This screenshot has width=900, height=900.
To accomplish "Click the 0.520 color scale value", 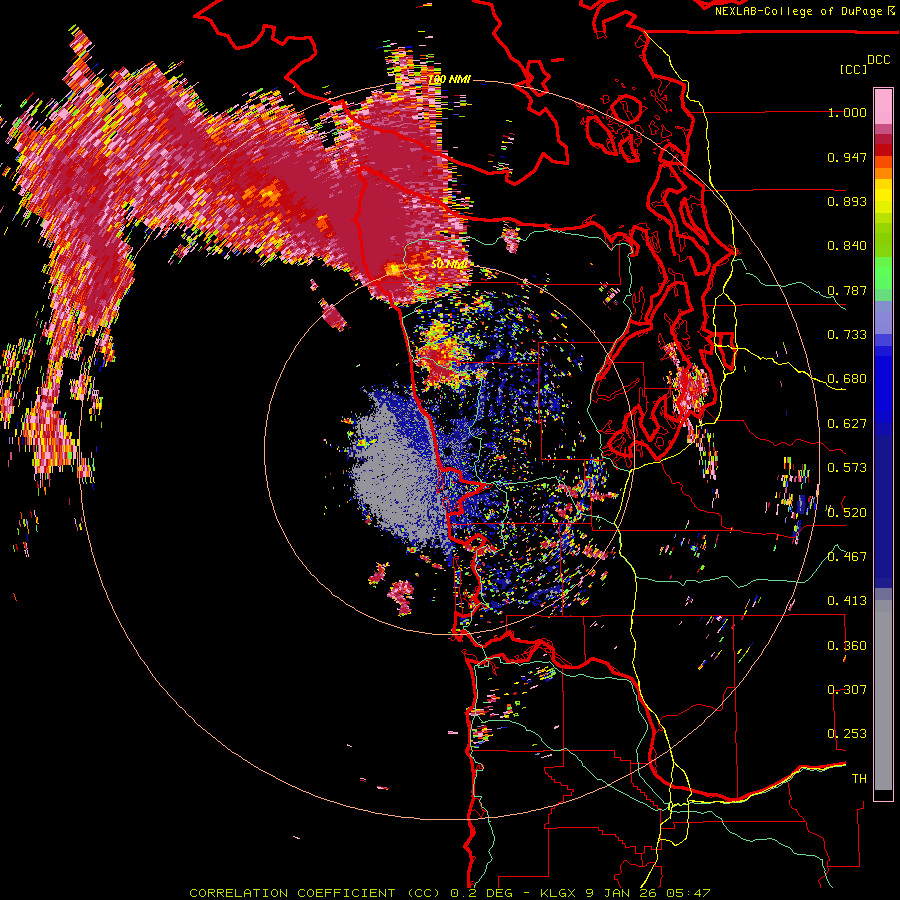I will tap(847, 513).
